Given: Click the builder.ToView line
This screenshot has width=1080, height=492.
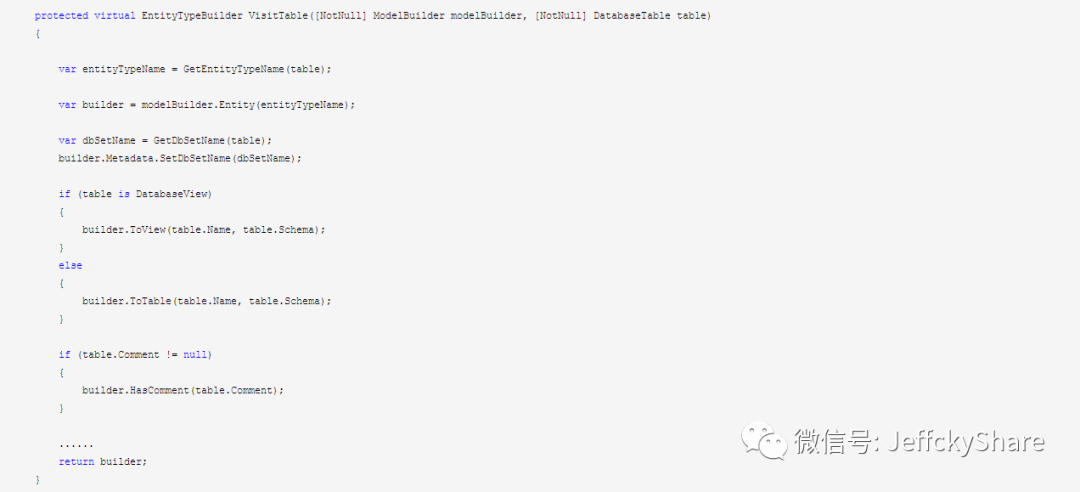Looking at the screenshot, I should [x=203, y=230].
